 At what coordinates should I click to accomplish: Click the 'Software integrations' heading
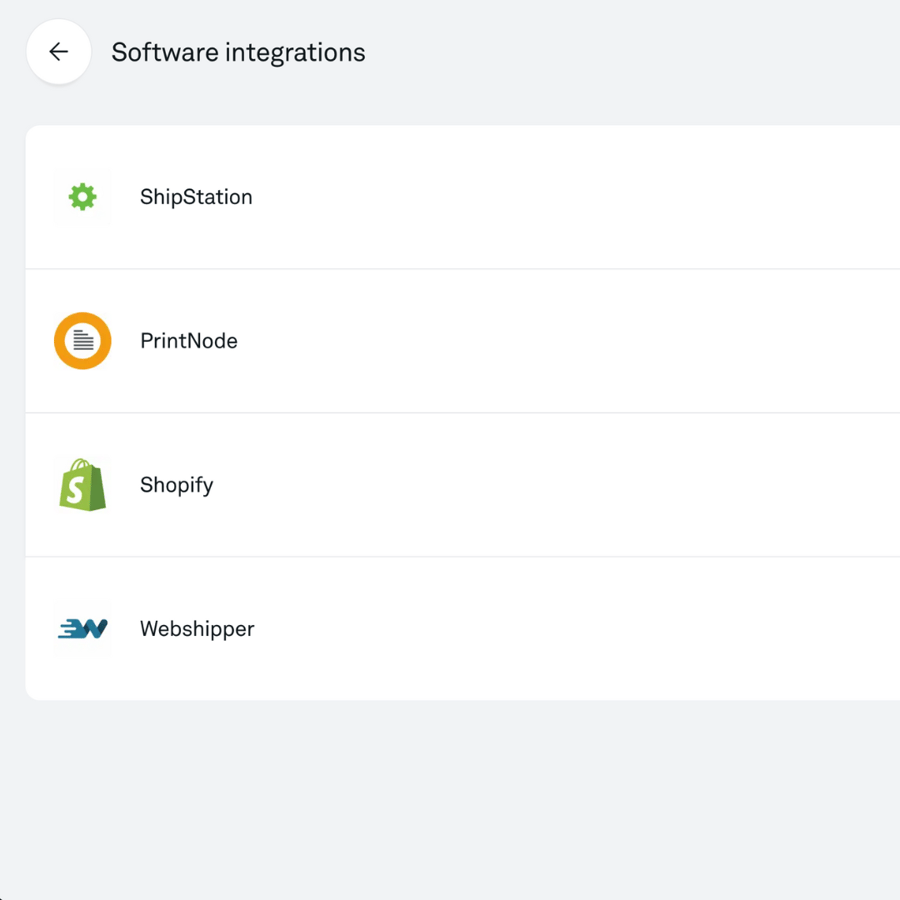tap(237, 52)
